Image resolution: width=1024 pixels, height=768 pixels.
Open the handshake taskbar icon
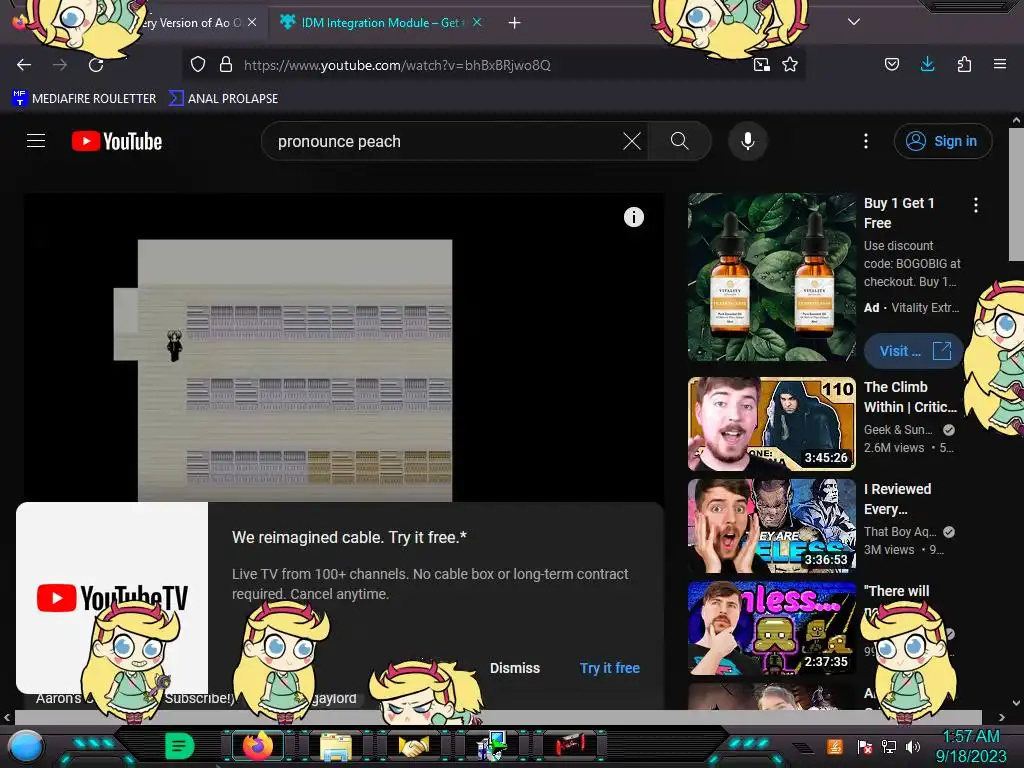pos(413,746)
